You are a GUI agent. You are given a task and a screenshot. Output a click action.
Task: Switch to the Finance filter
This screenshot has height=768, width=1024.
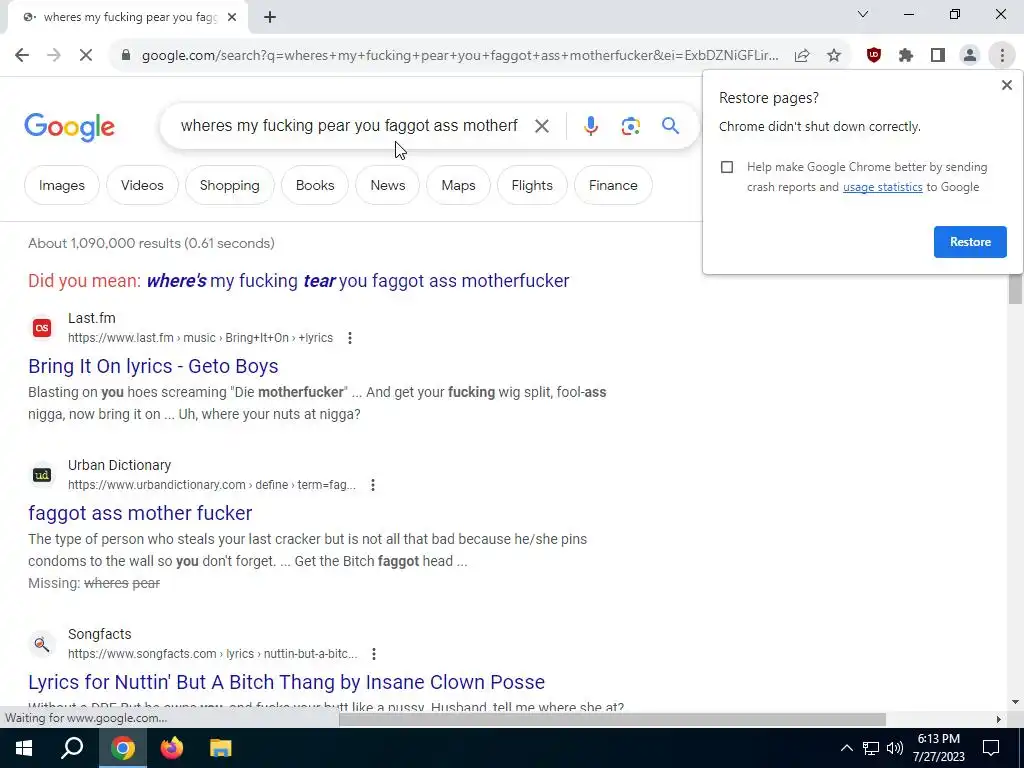tap(613, 185)
